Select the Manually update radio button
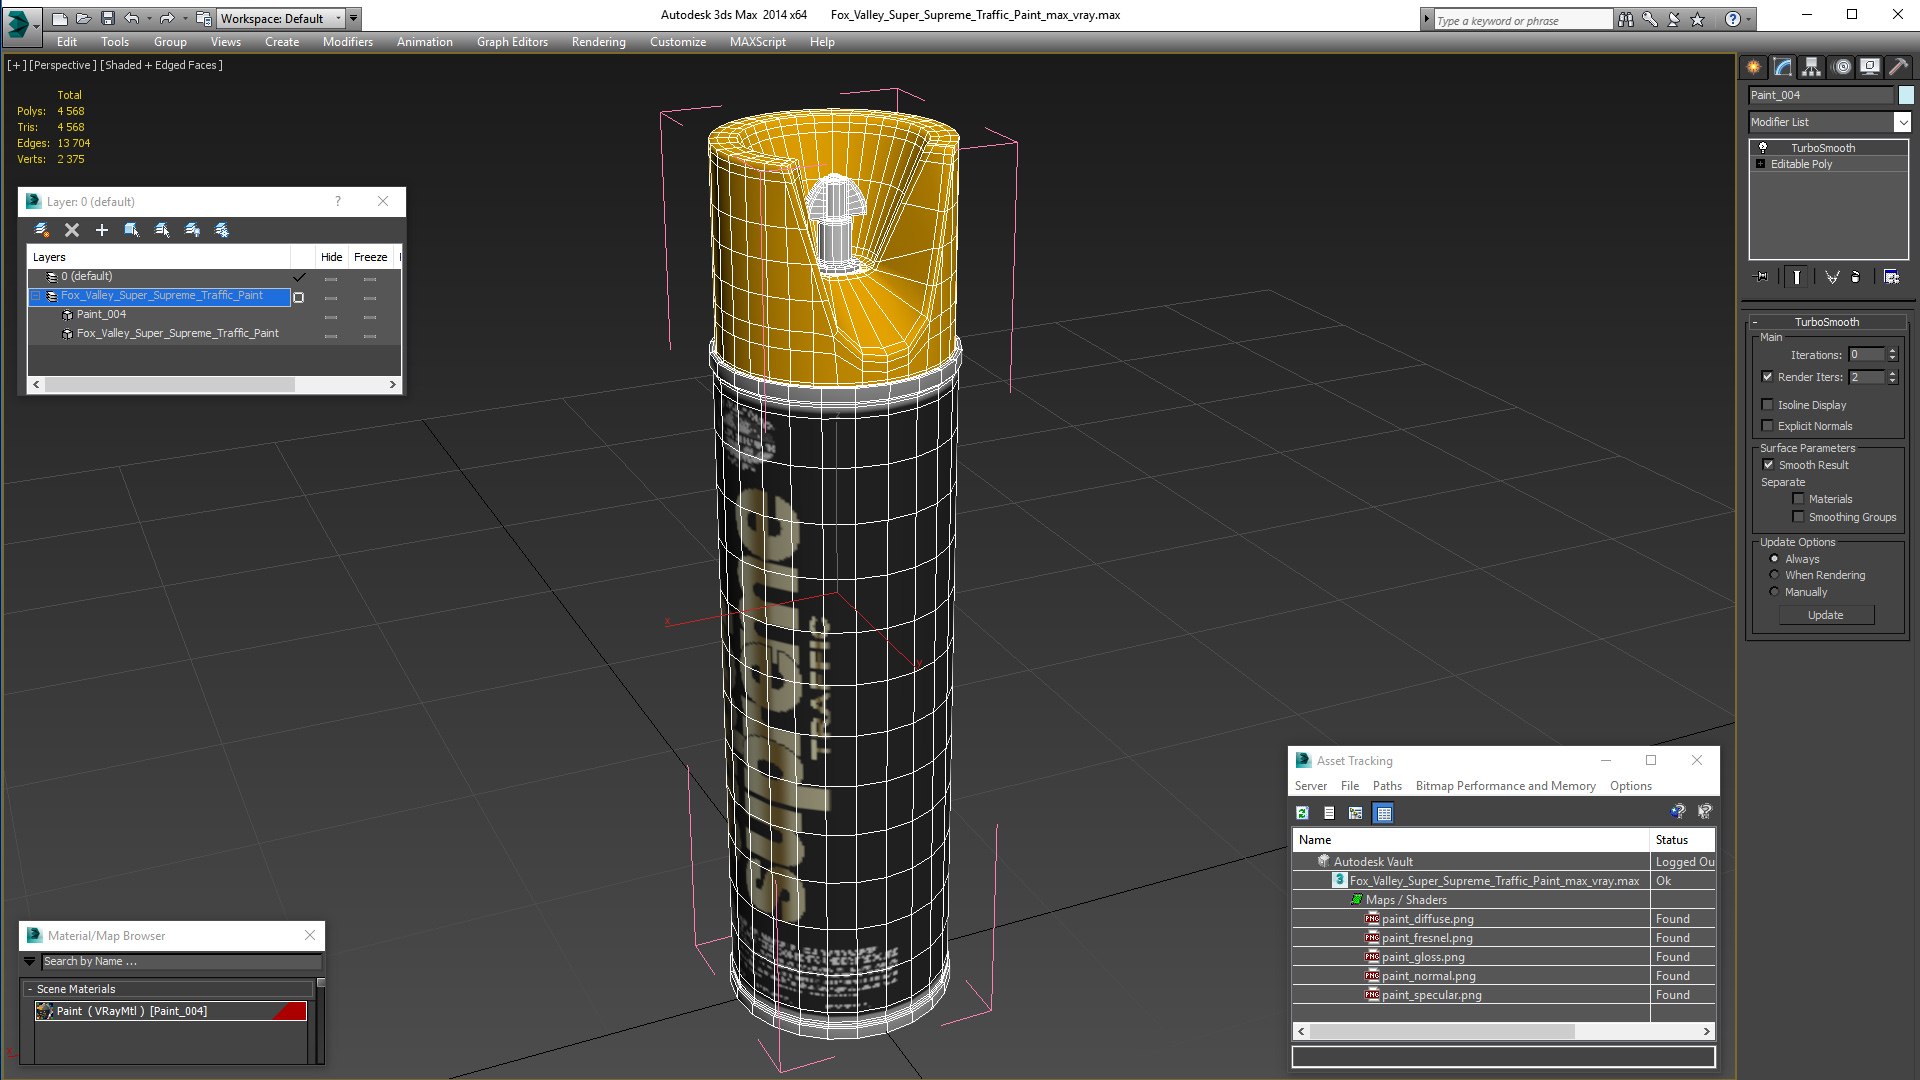 tap(1775, 592)
